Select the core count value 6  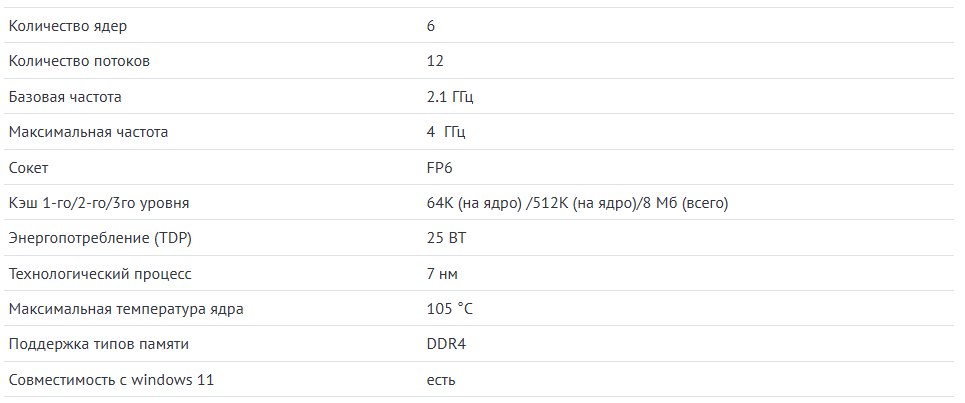[x=431, y=26]
